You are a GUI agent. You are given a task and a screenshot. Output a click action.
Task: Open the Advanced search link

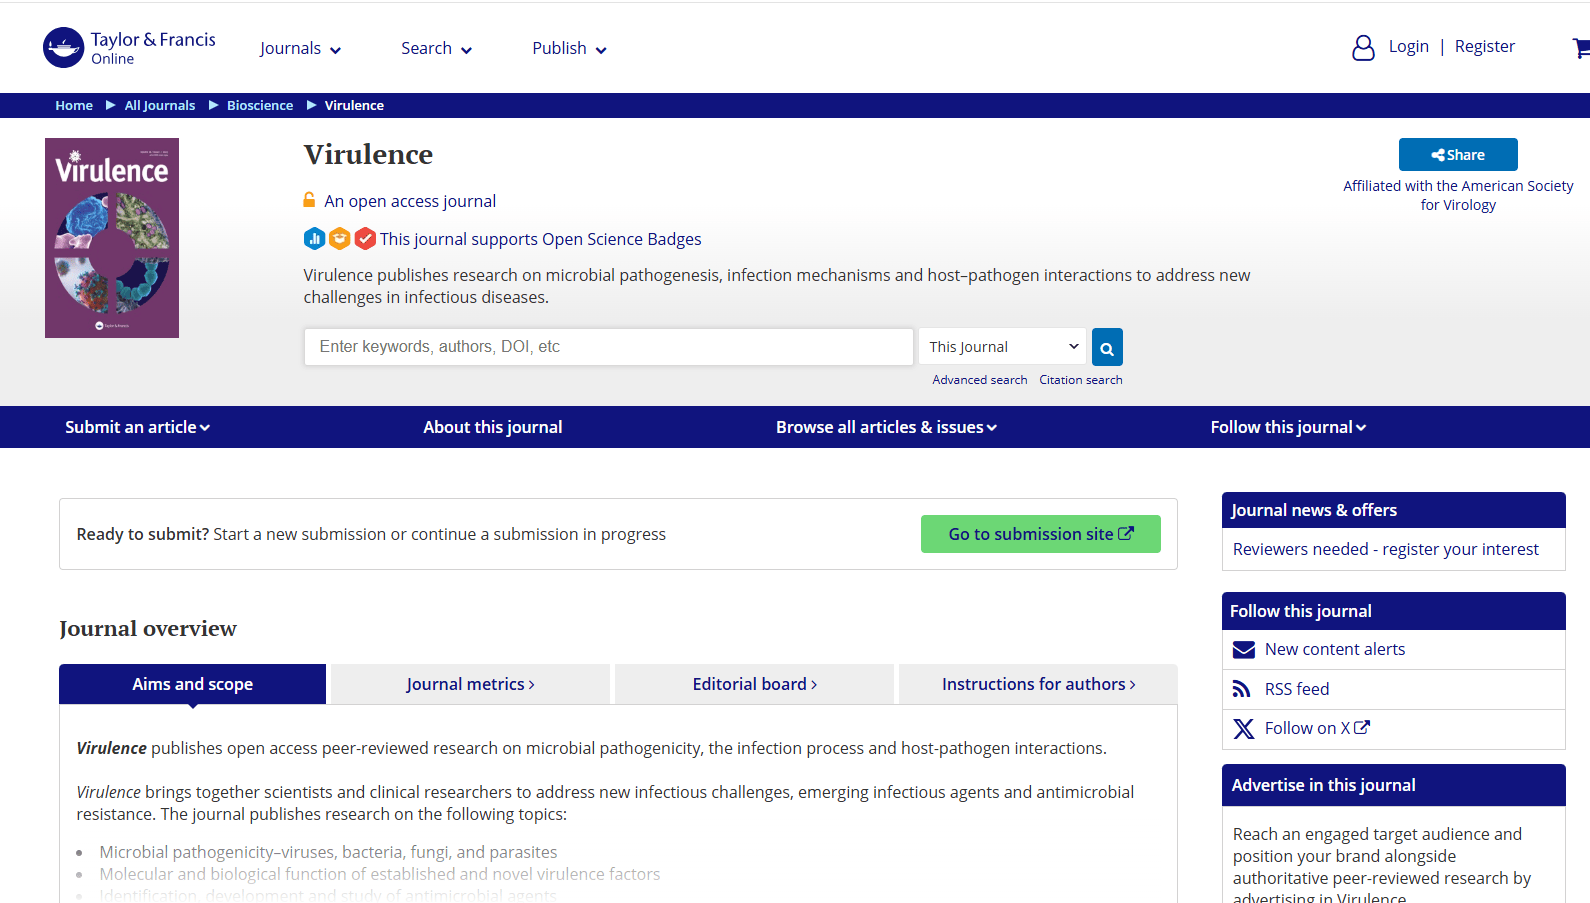click(980, 380)
